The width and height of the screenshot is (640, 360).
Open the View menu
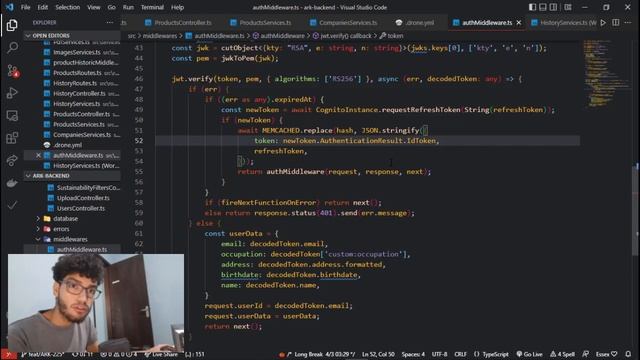(94, 7)
